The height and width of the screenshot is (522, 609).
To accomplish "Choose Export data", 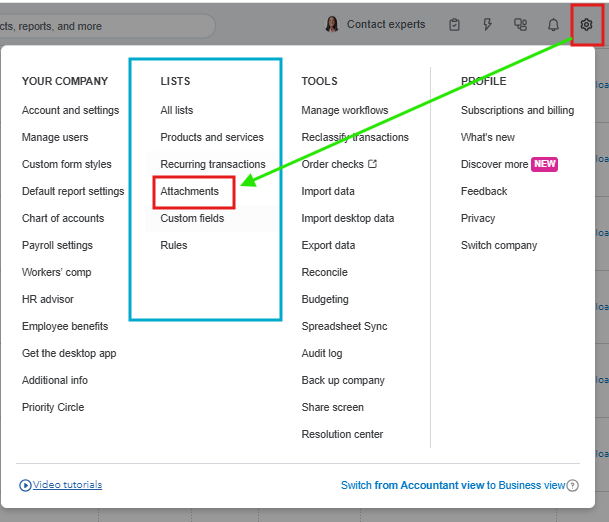I will 328,245.
